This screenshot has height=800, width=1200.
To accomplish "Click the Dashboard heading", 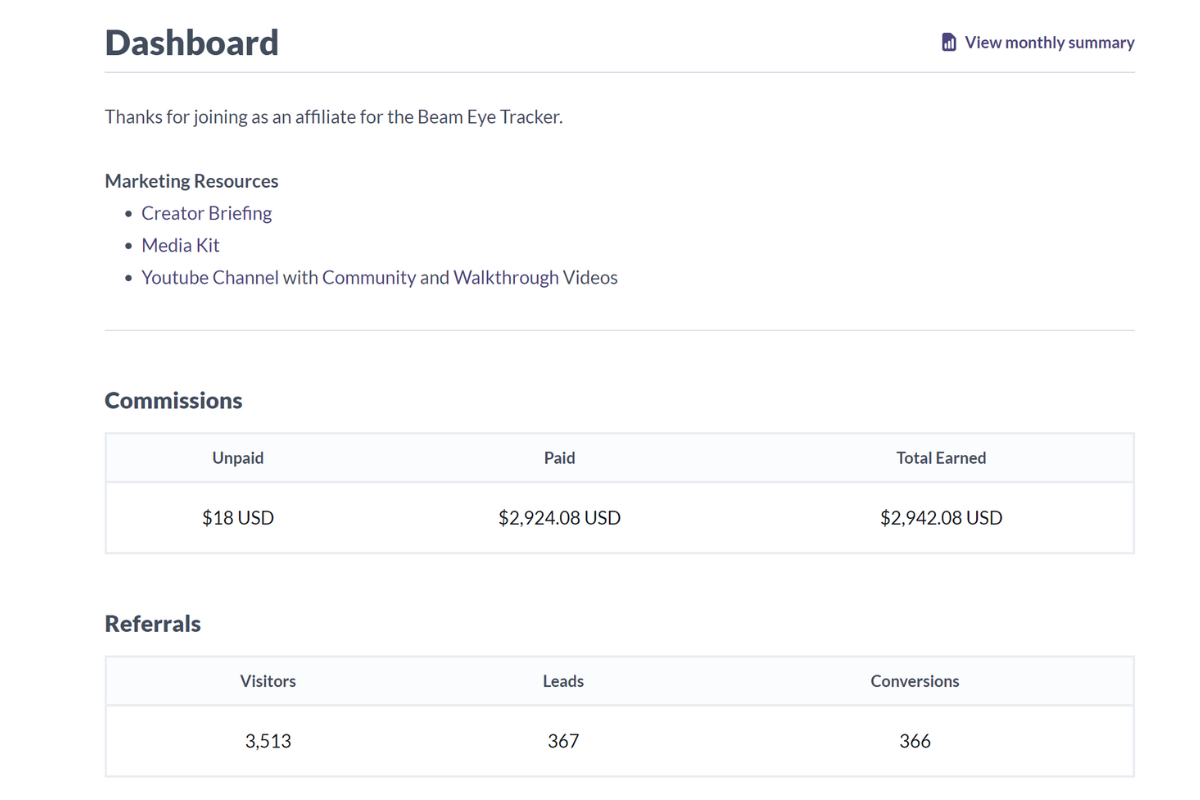I will click(192, 43).
